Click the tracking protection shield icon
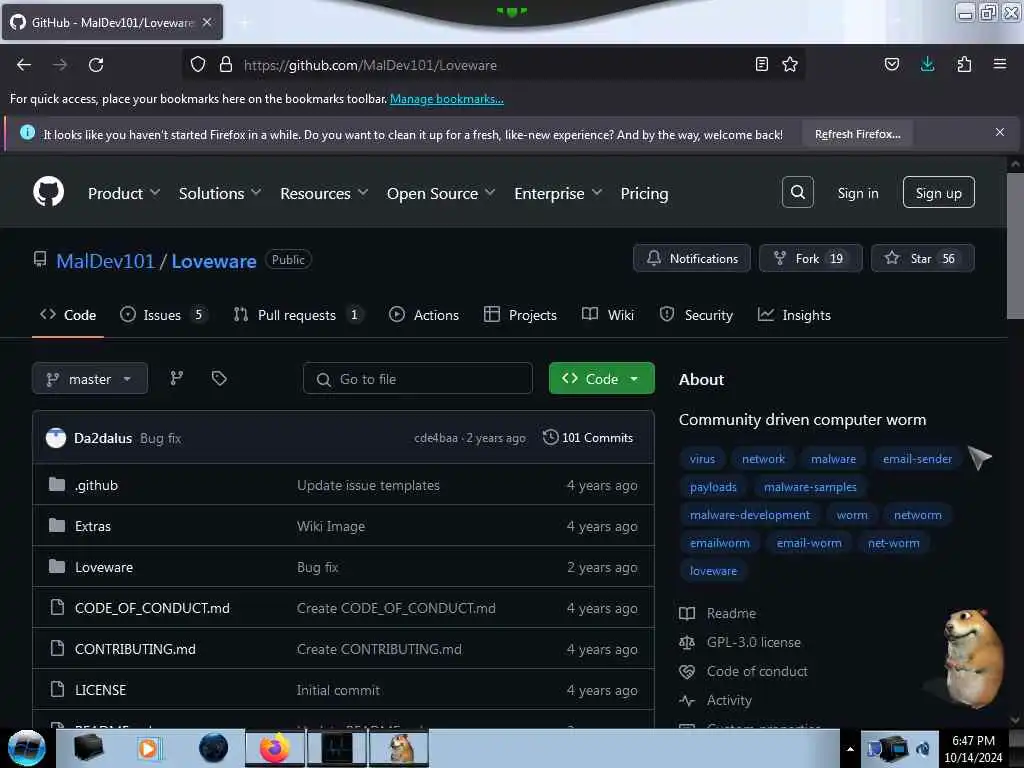The height and width of the screenshot is (768, 1024). point(198,64)
